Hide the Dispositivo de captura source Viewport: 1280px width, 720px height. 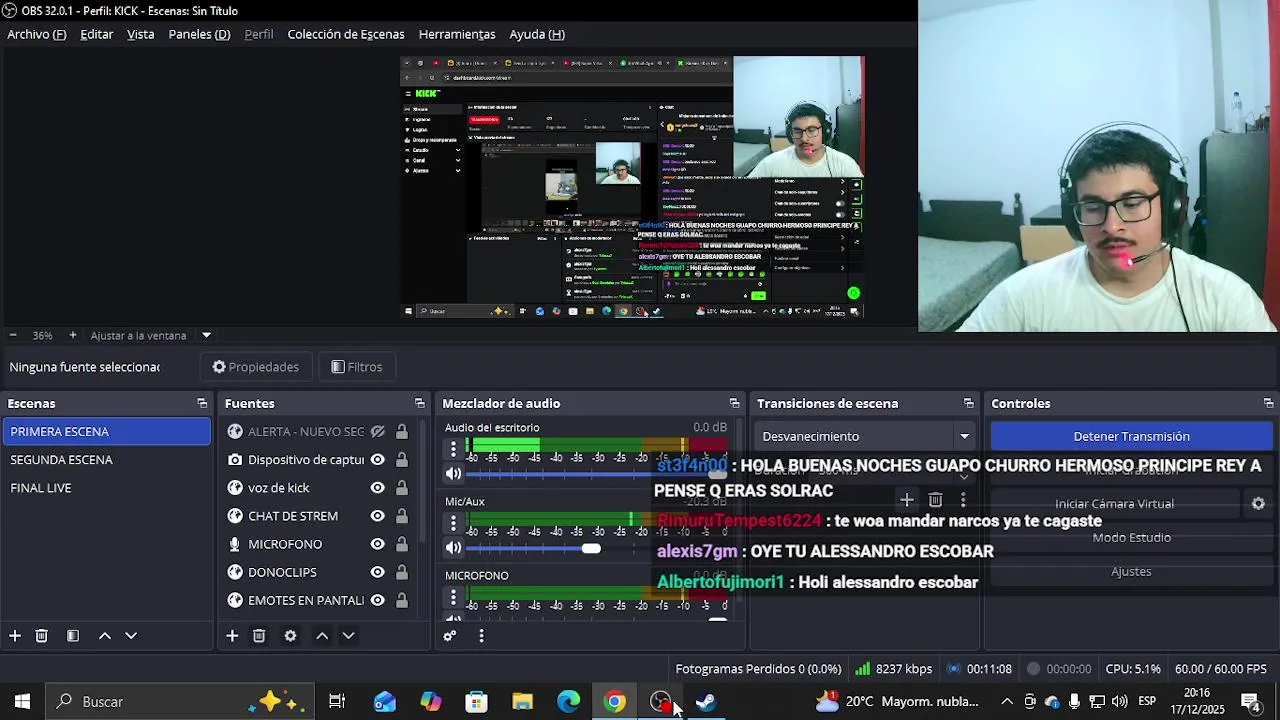(378, 460)
